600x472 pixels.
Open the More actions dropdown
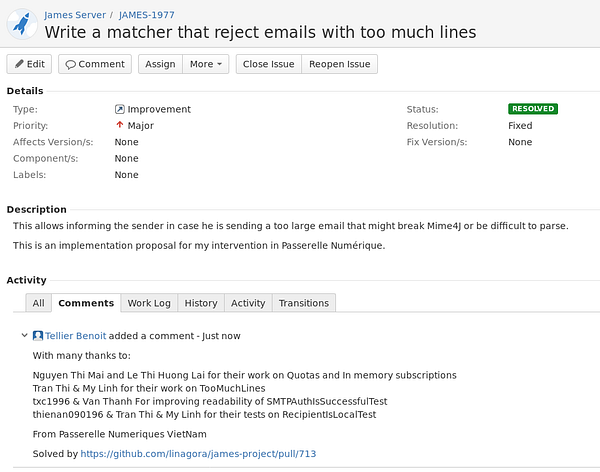[207, 64]
